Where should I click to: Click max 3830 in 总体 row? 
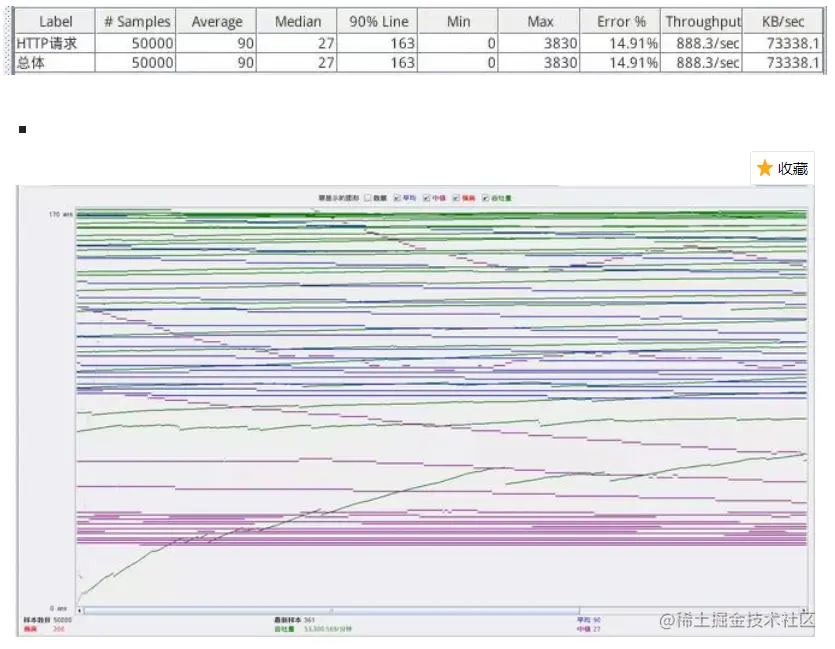click(560, 63)
